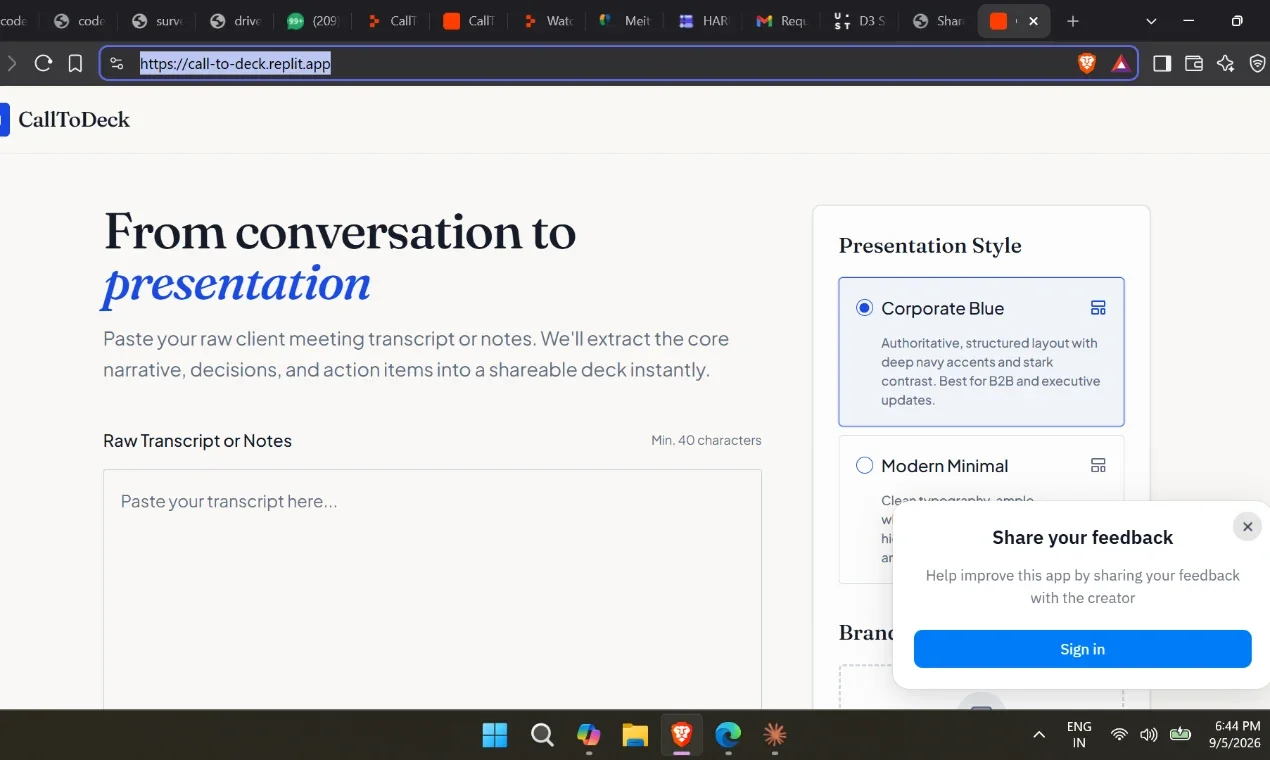Click the 'From conversation to' headline

click(340, 231)
